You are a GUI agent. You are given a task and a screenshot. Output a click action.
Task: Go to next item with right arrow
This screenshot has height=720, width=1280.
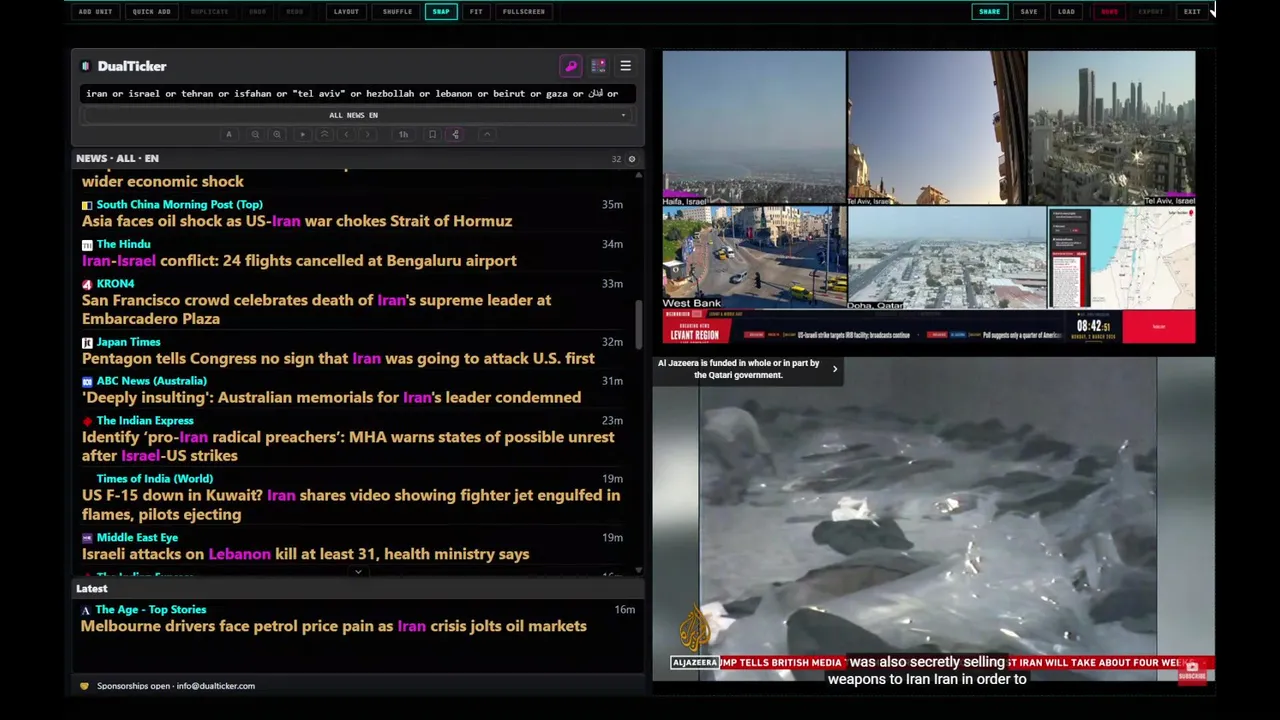(368, 134)
